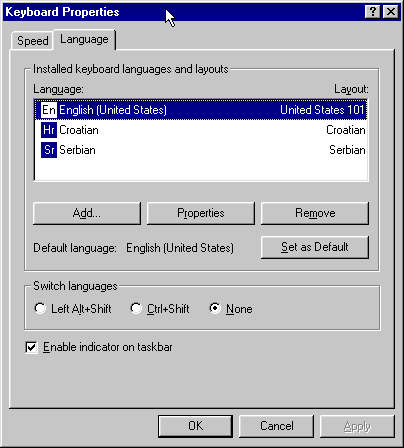The image size is (404, 448).
Task: Select the English (United States) row
Action: (201, 110)
